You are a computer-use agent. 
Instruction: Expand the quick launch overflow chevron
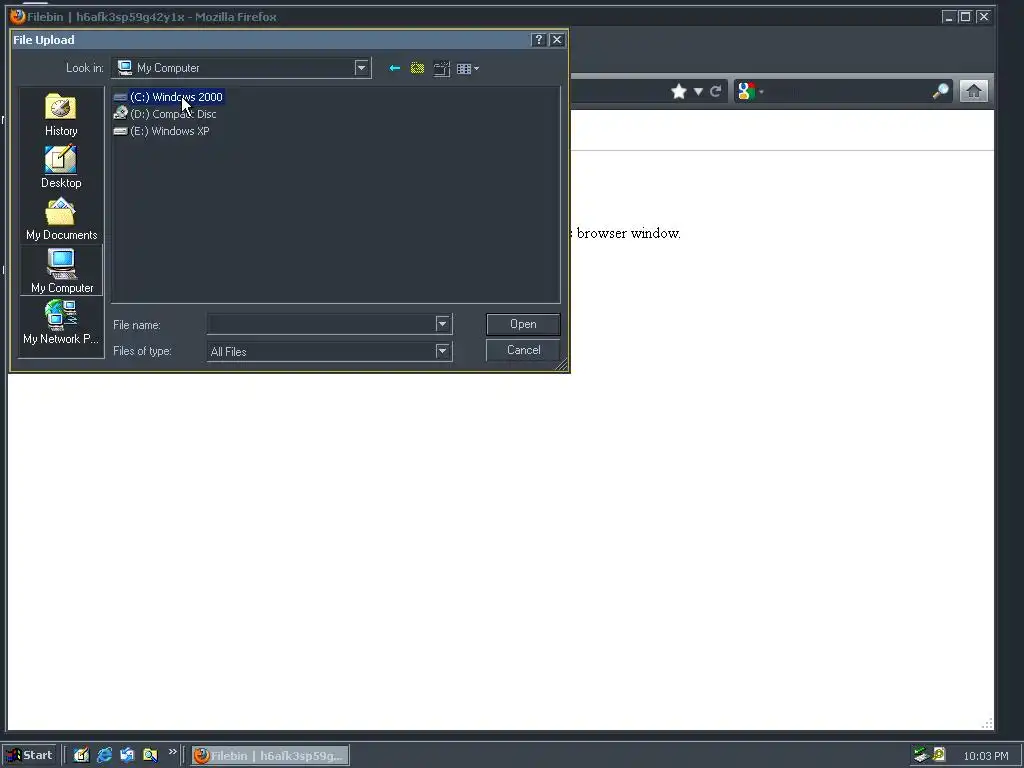pos(172,752)
